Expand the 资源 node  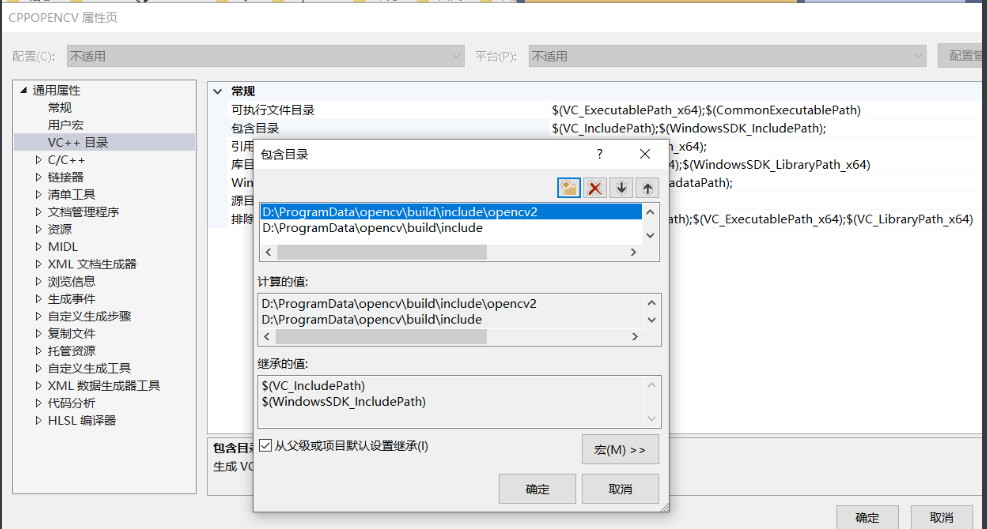[x=38, y=229]
